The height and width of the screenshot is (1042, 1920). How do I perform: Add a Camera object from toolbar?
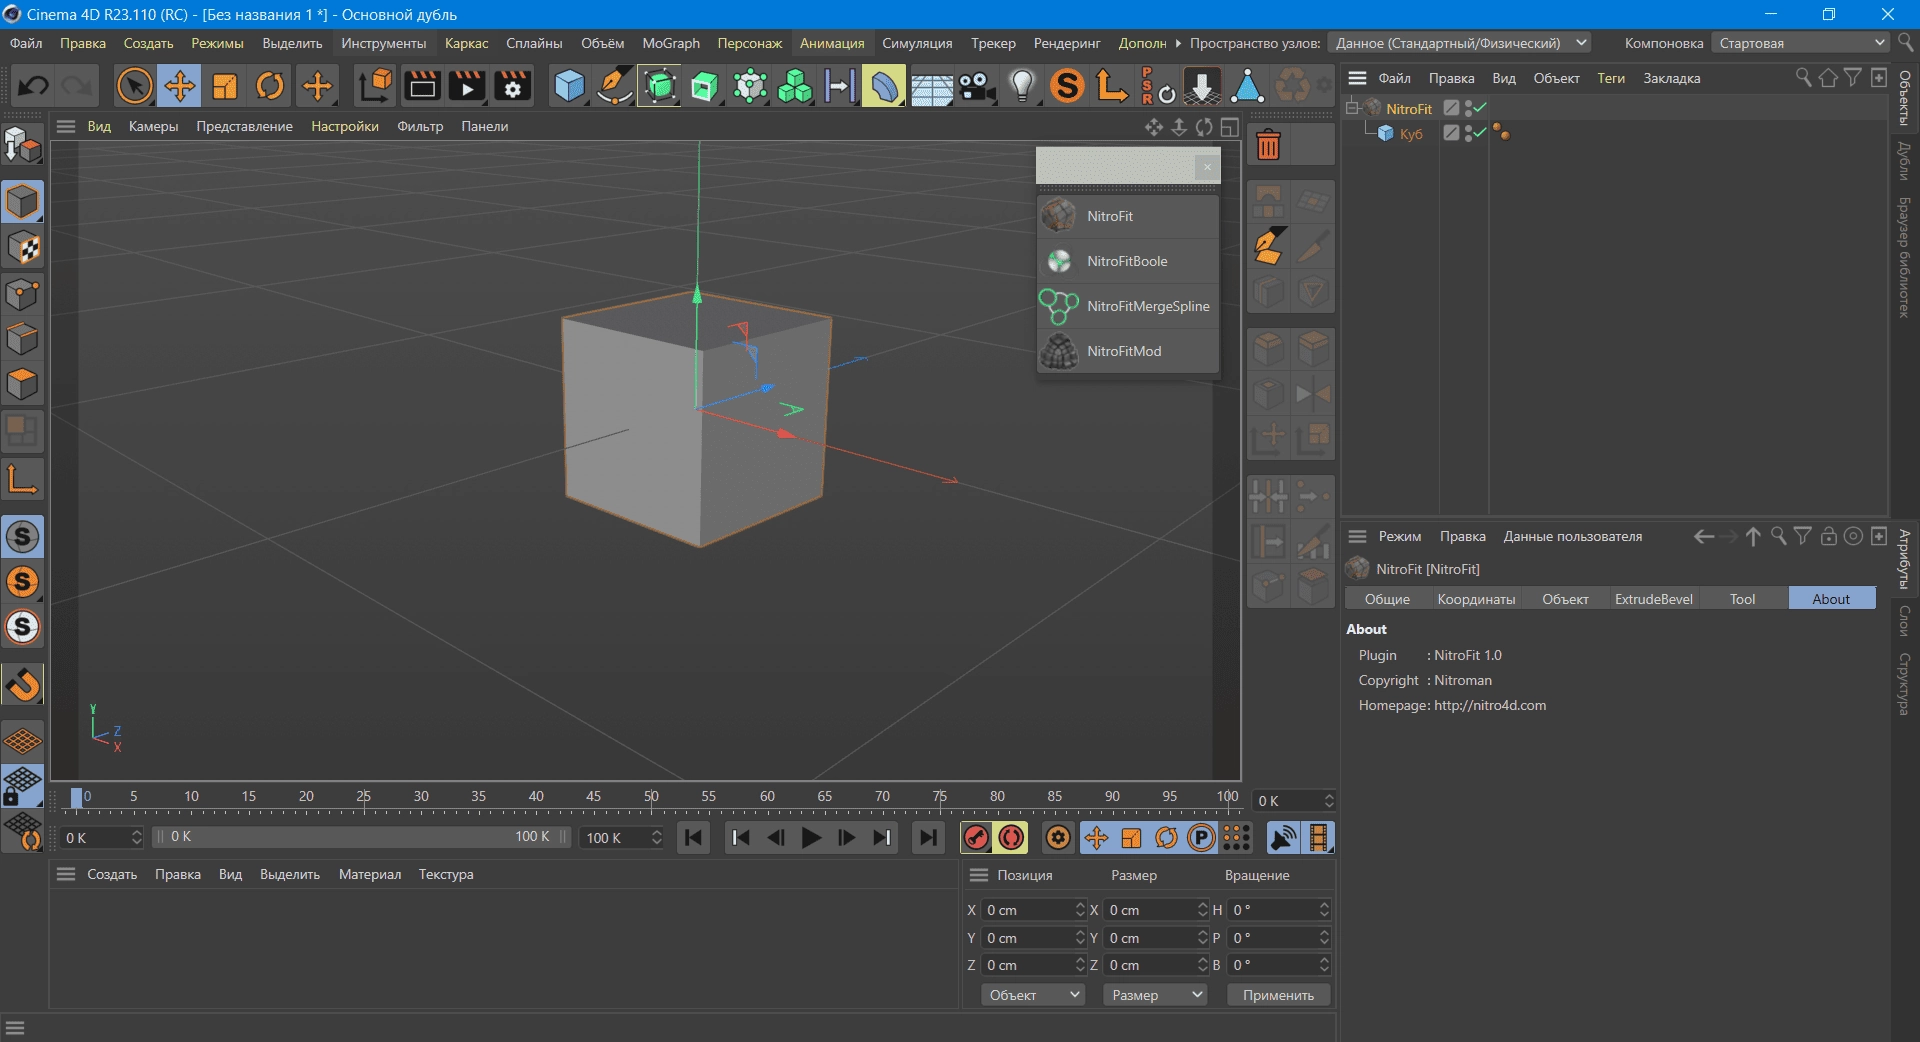tap(977, 86)
